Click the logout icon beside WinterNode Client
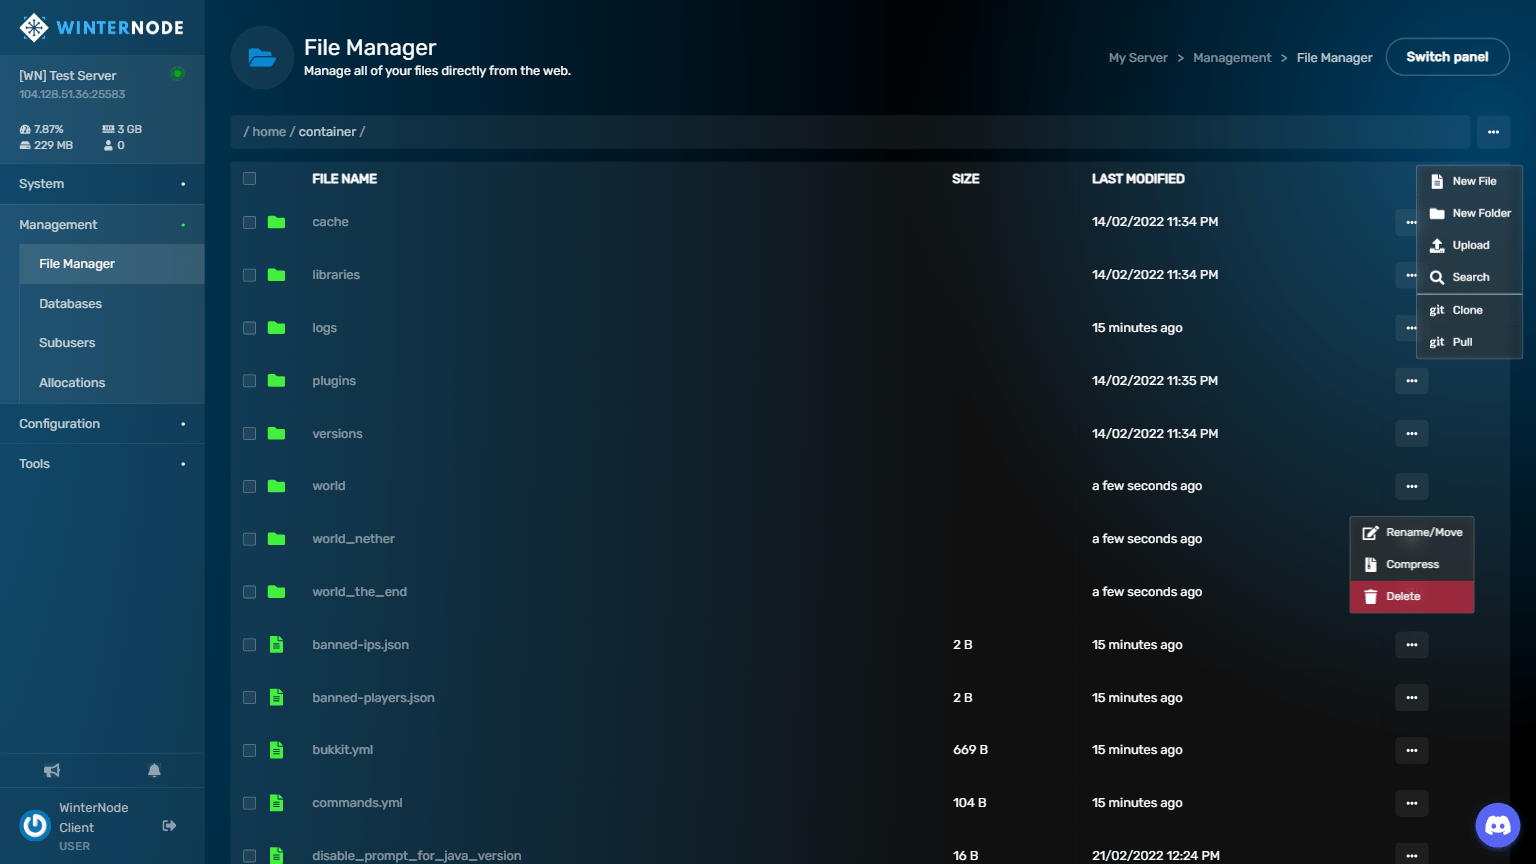The width and height of the screenshot is (1536, 864). click(169, 826)
